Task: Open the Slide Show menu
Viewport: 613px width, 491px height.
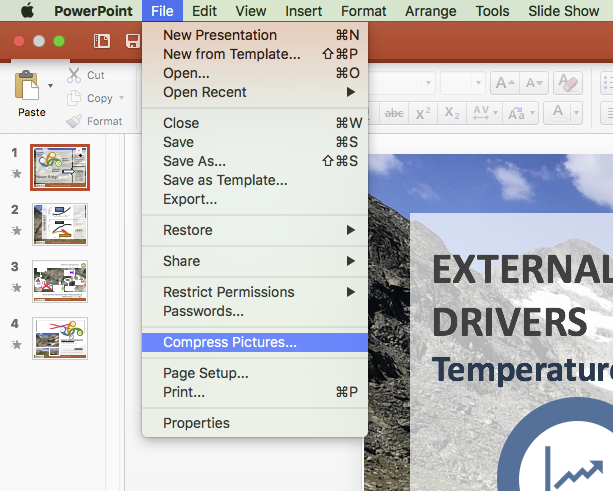Action: [x=563, y=11]
